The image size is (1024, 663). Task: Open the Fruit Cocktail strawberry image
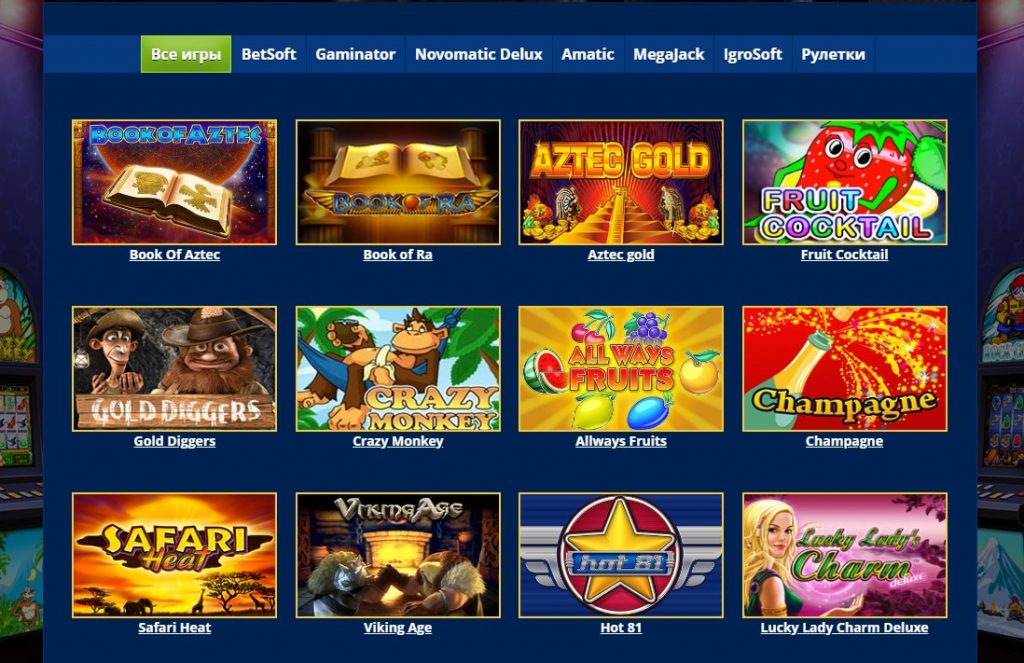pyautogui.click(x=844, y=182)
